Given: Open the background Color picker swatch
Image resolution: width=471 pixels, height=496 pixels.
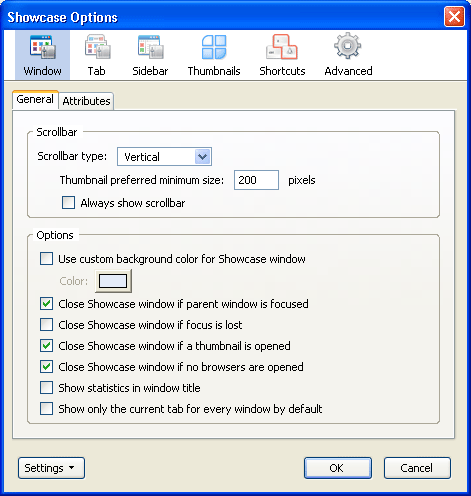Looking at the screenshot, I should point(113,281).
